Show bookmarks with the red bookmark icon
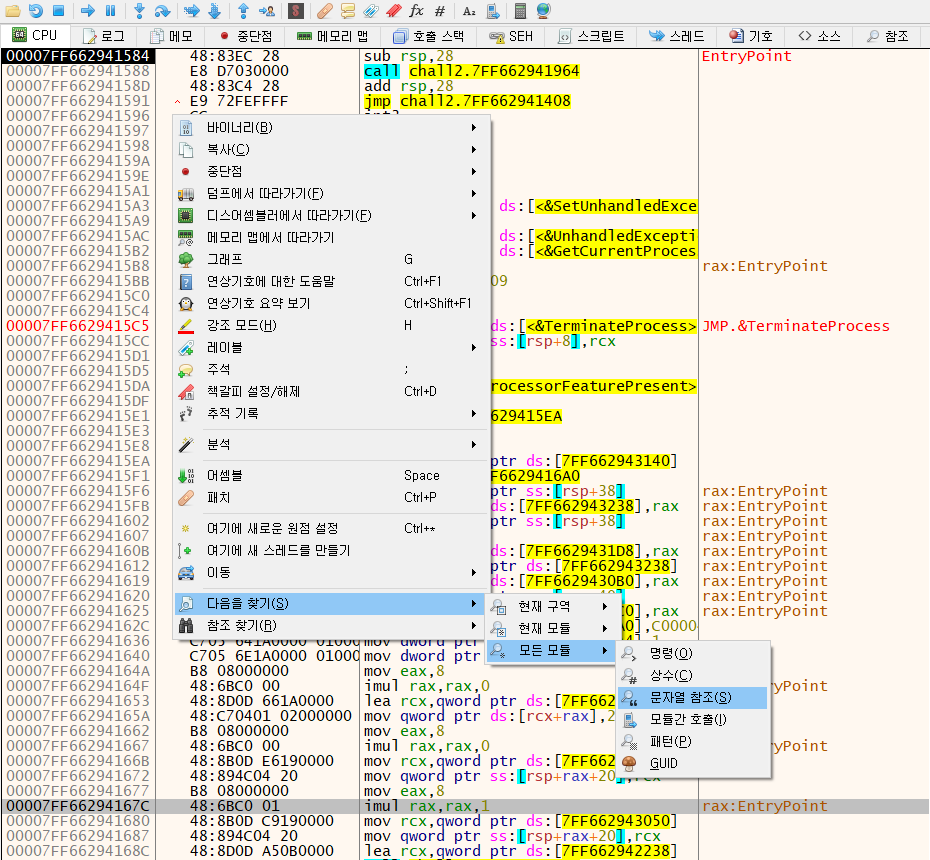This screenshot has width=930, height=860. (393, 11)
